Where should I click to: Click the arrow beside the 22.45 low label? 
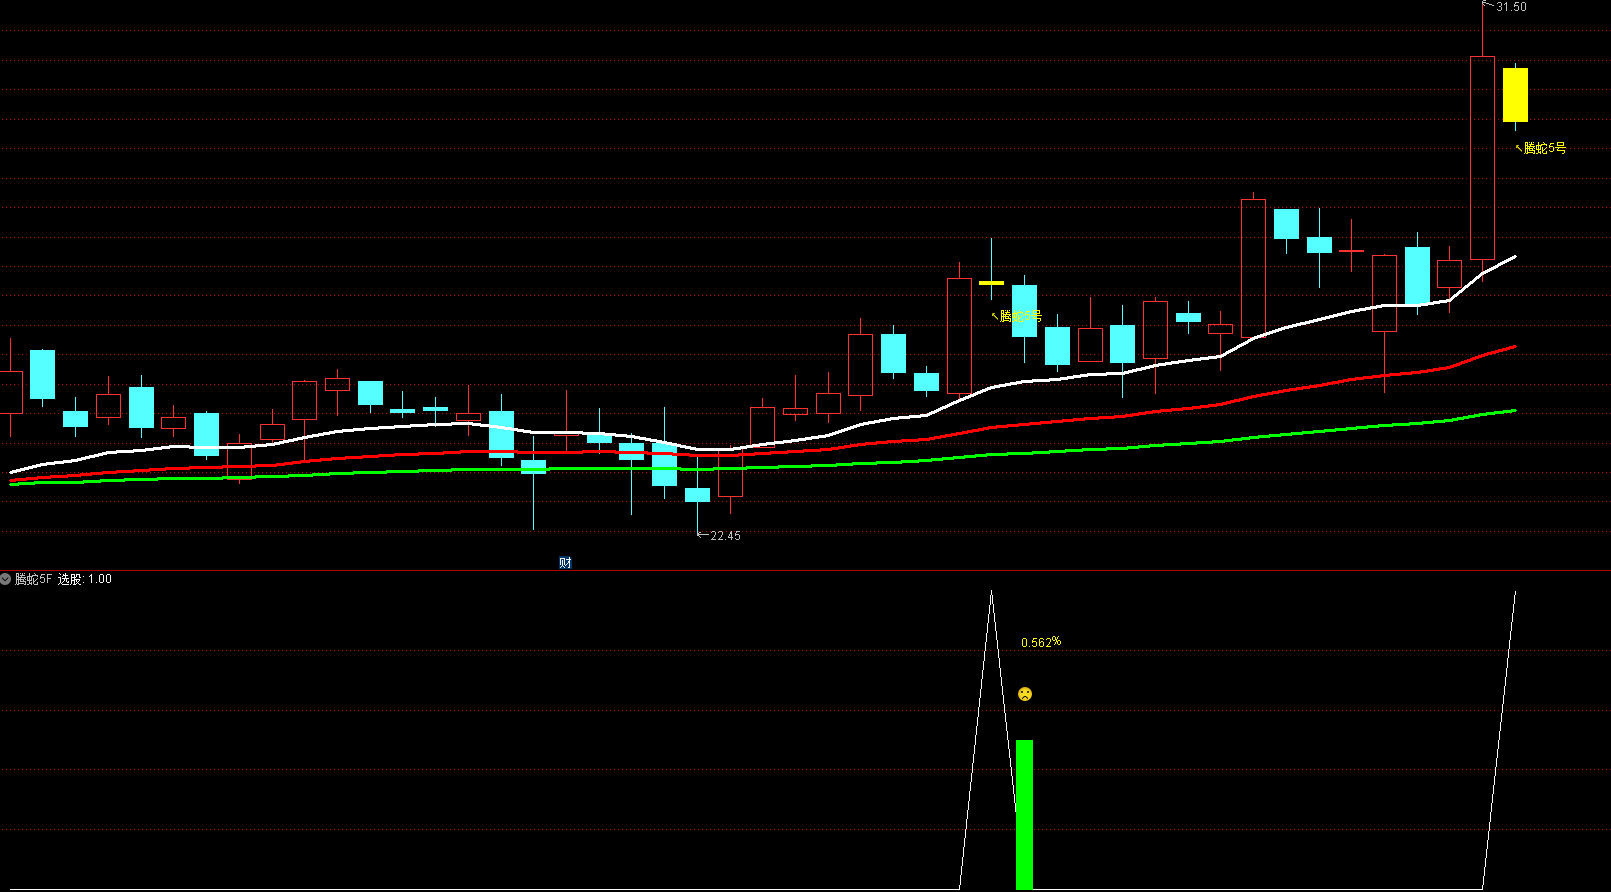pos(702,535)
